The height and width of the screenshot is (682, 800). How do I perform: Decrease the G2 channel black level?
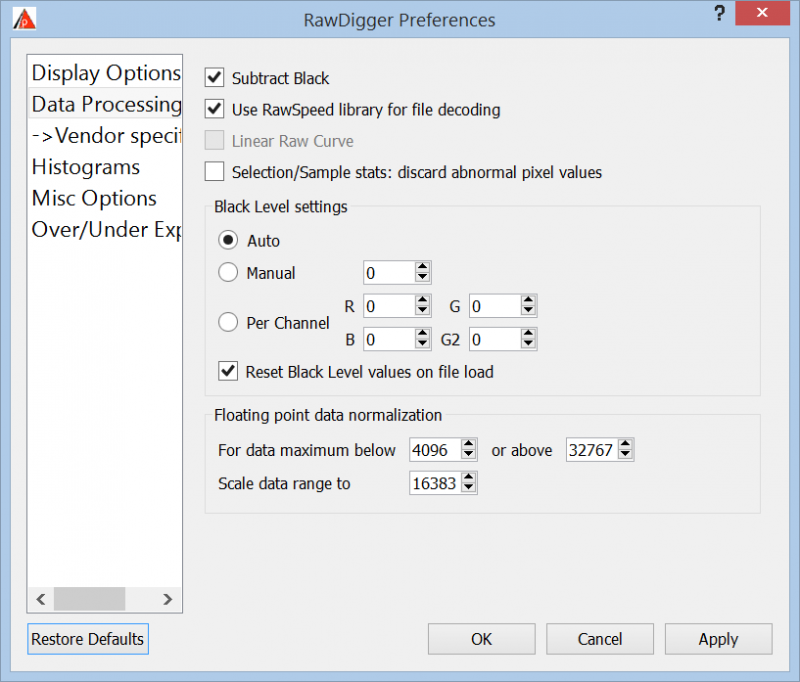pyautogui.click(x=529, y=344)
